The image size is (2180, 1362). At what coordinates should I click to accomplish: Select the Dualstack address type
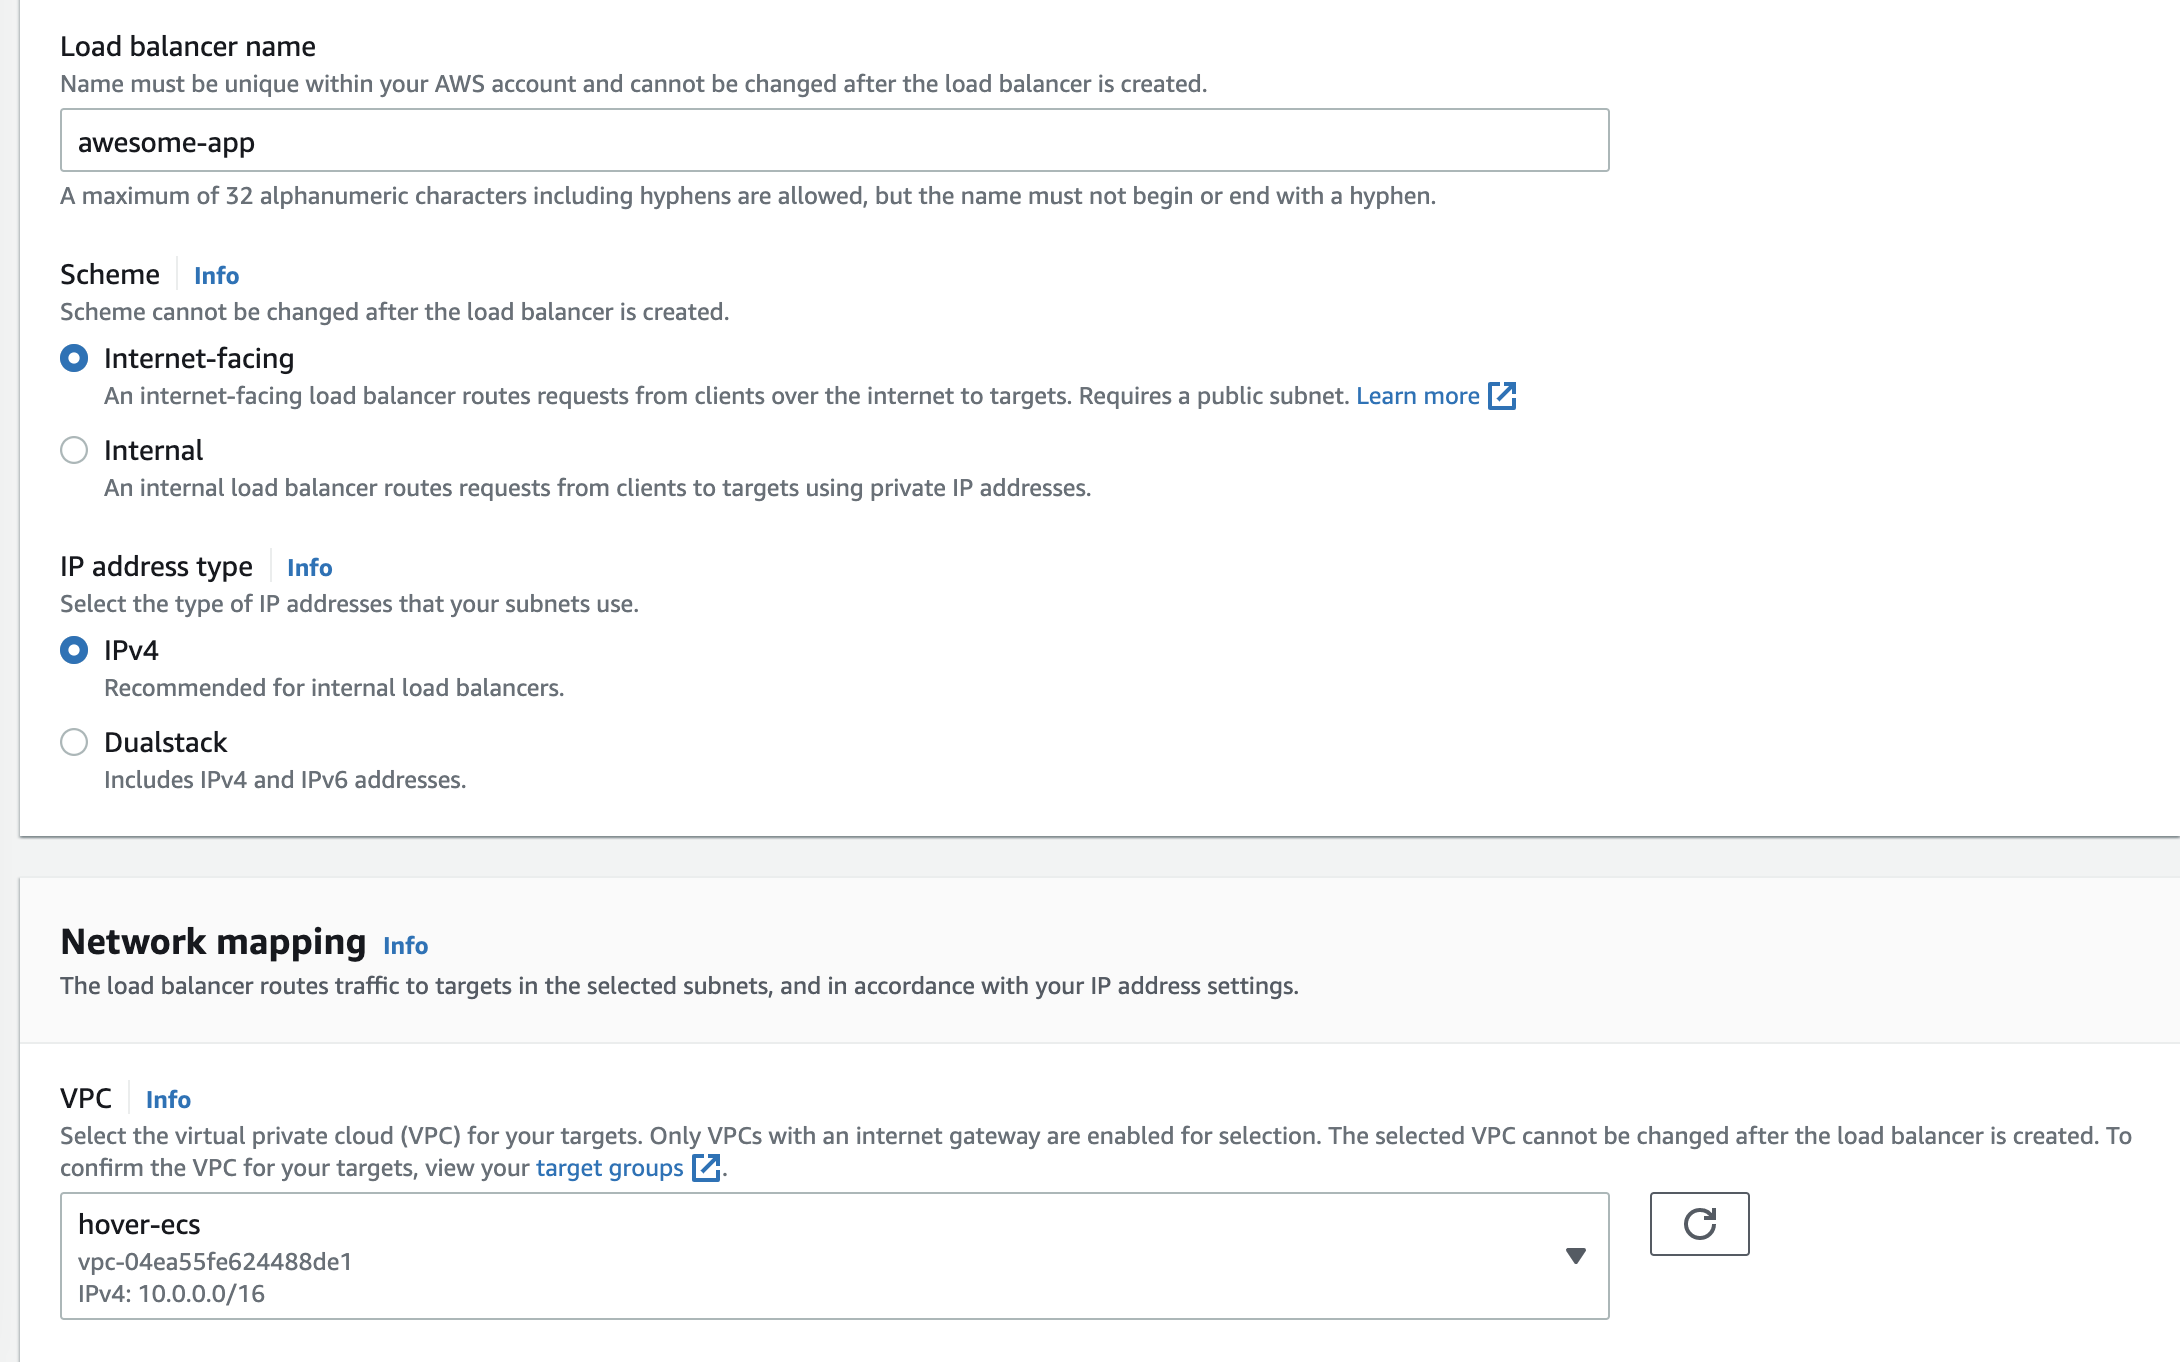click(74, 742)
